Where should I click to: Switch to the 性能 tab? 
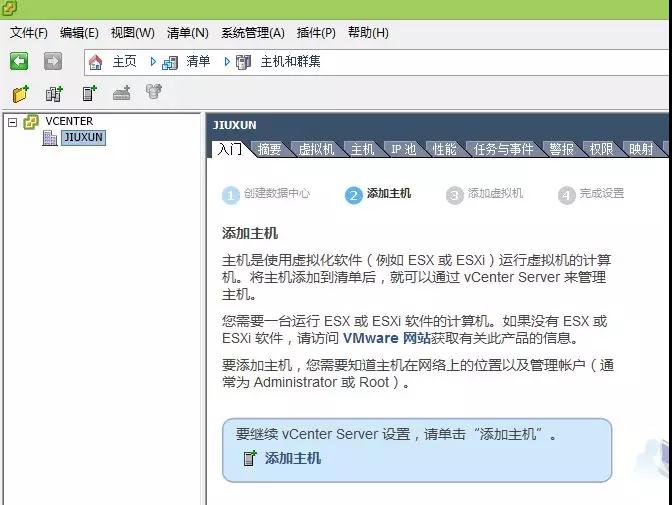[x=444, y=149]
